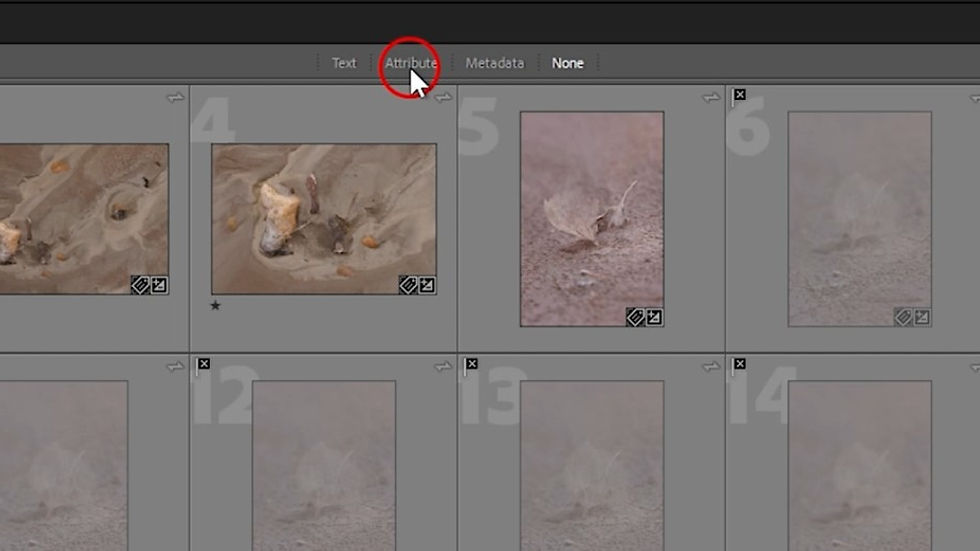Viewport: 980px width, 551px height.
Task: Click develop badge on leftmost top-row photo
Action: [x=159, y=285]
